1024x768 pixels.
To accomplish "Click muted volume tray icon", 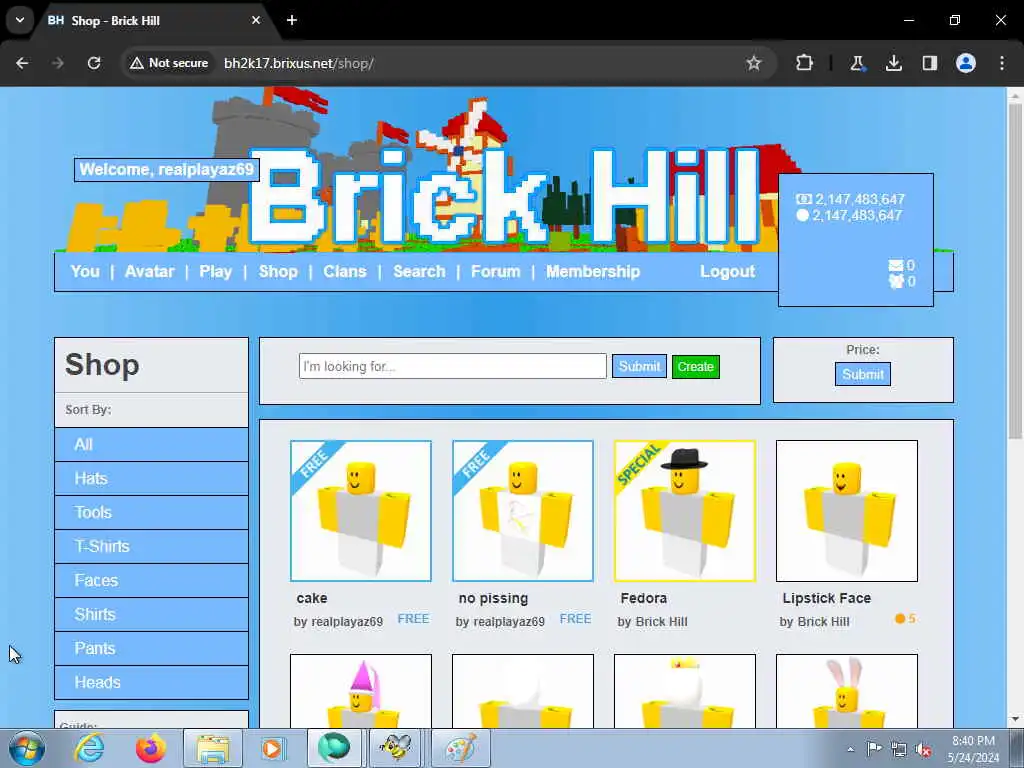I will coord(923,749).
